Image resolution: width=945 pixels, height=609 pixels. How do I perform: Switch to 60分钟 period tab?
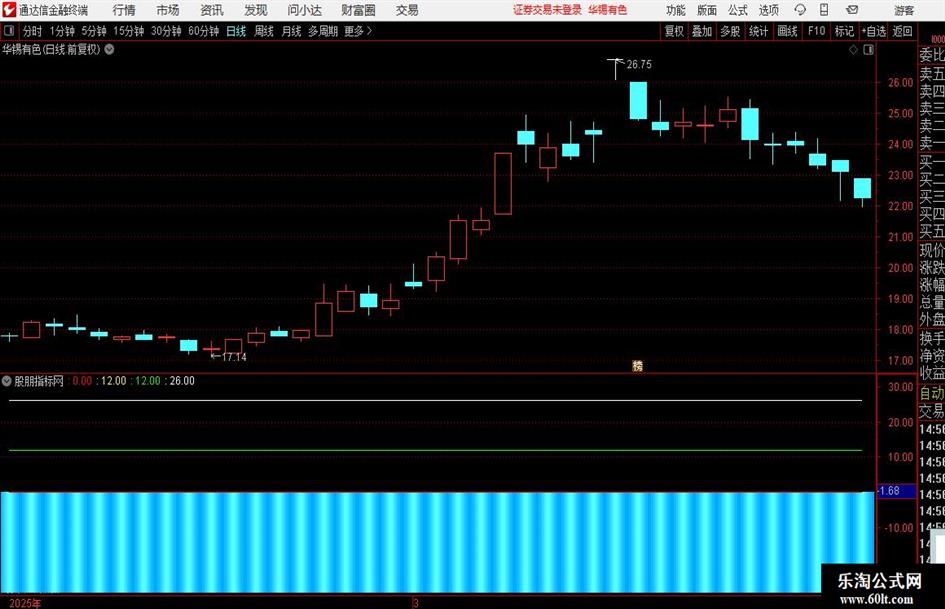pyautogui.click(x=203, y=31)
